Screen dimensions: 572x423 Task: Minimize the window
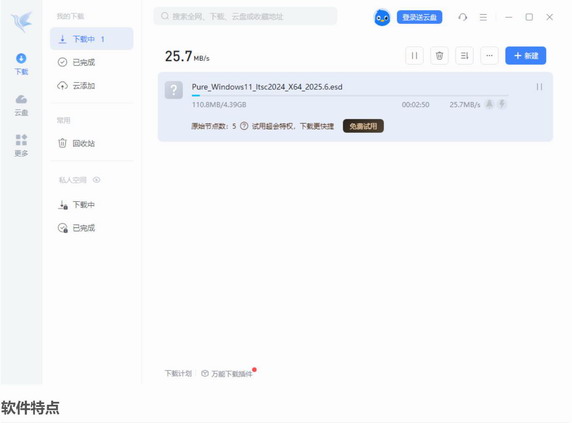509,17
